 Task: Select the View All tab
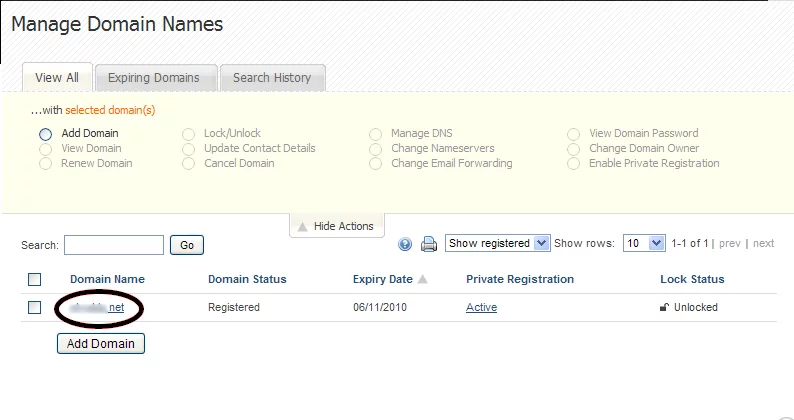click(57, 78)
